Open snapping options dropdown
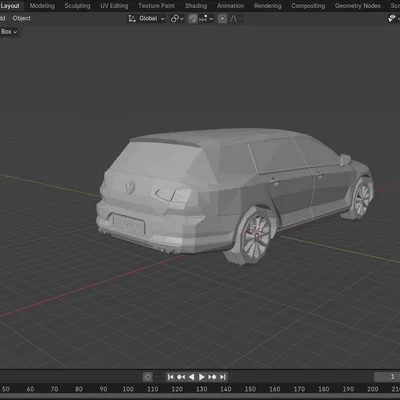The height and width of the screenshot is (400, 400). [x=206, y=19]
